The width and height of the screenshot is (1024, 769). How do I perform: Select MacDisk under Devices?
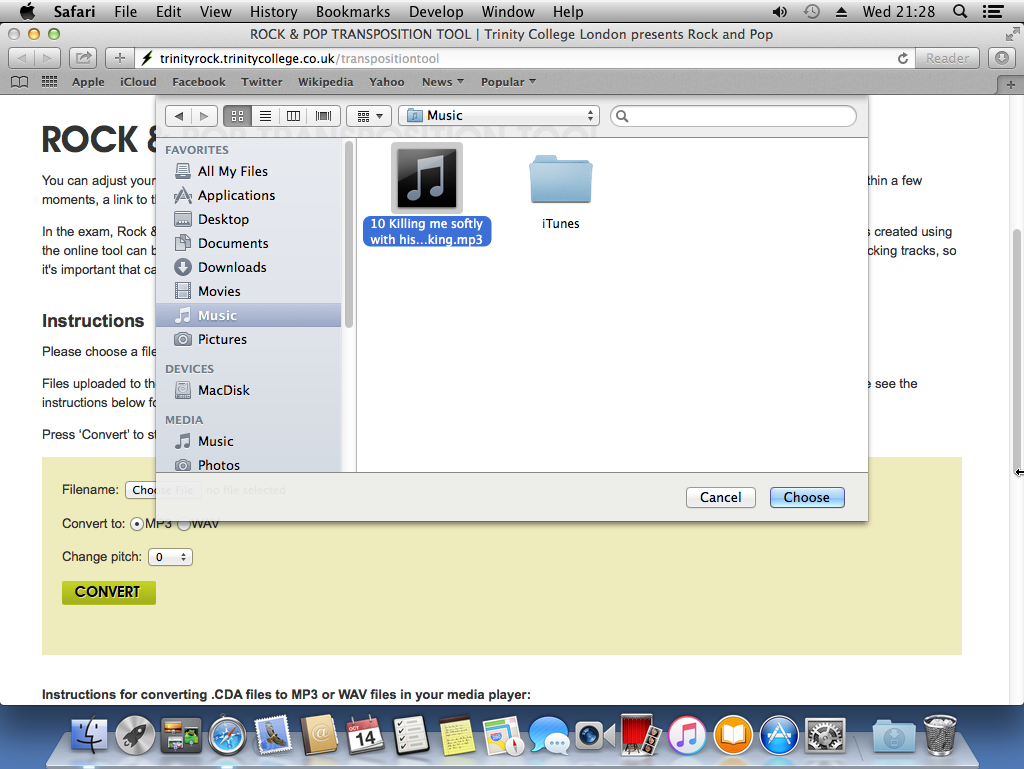click(248, 390)
